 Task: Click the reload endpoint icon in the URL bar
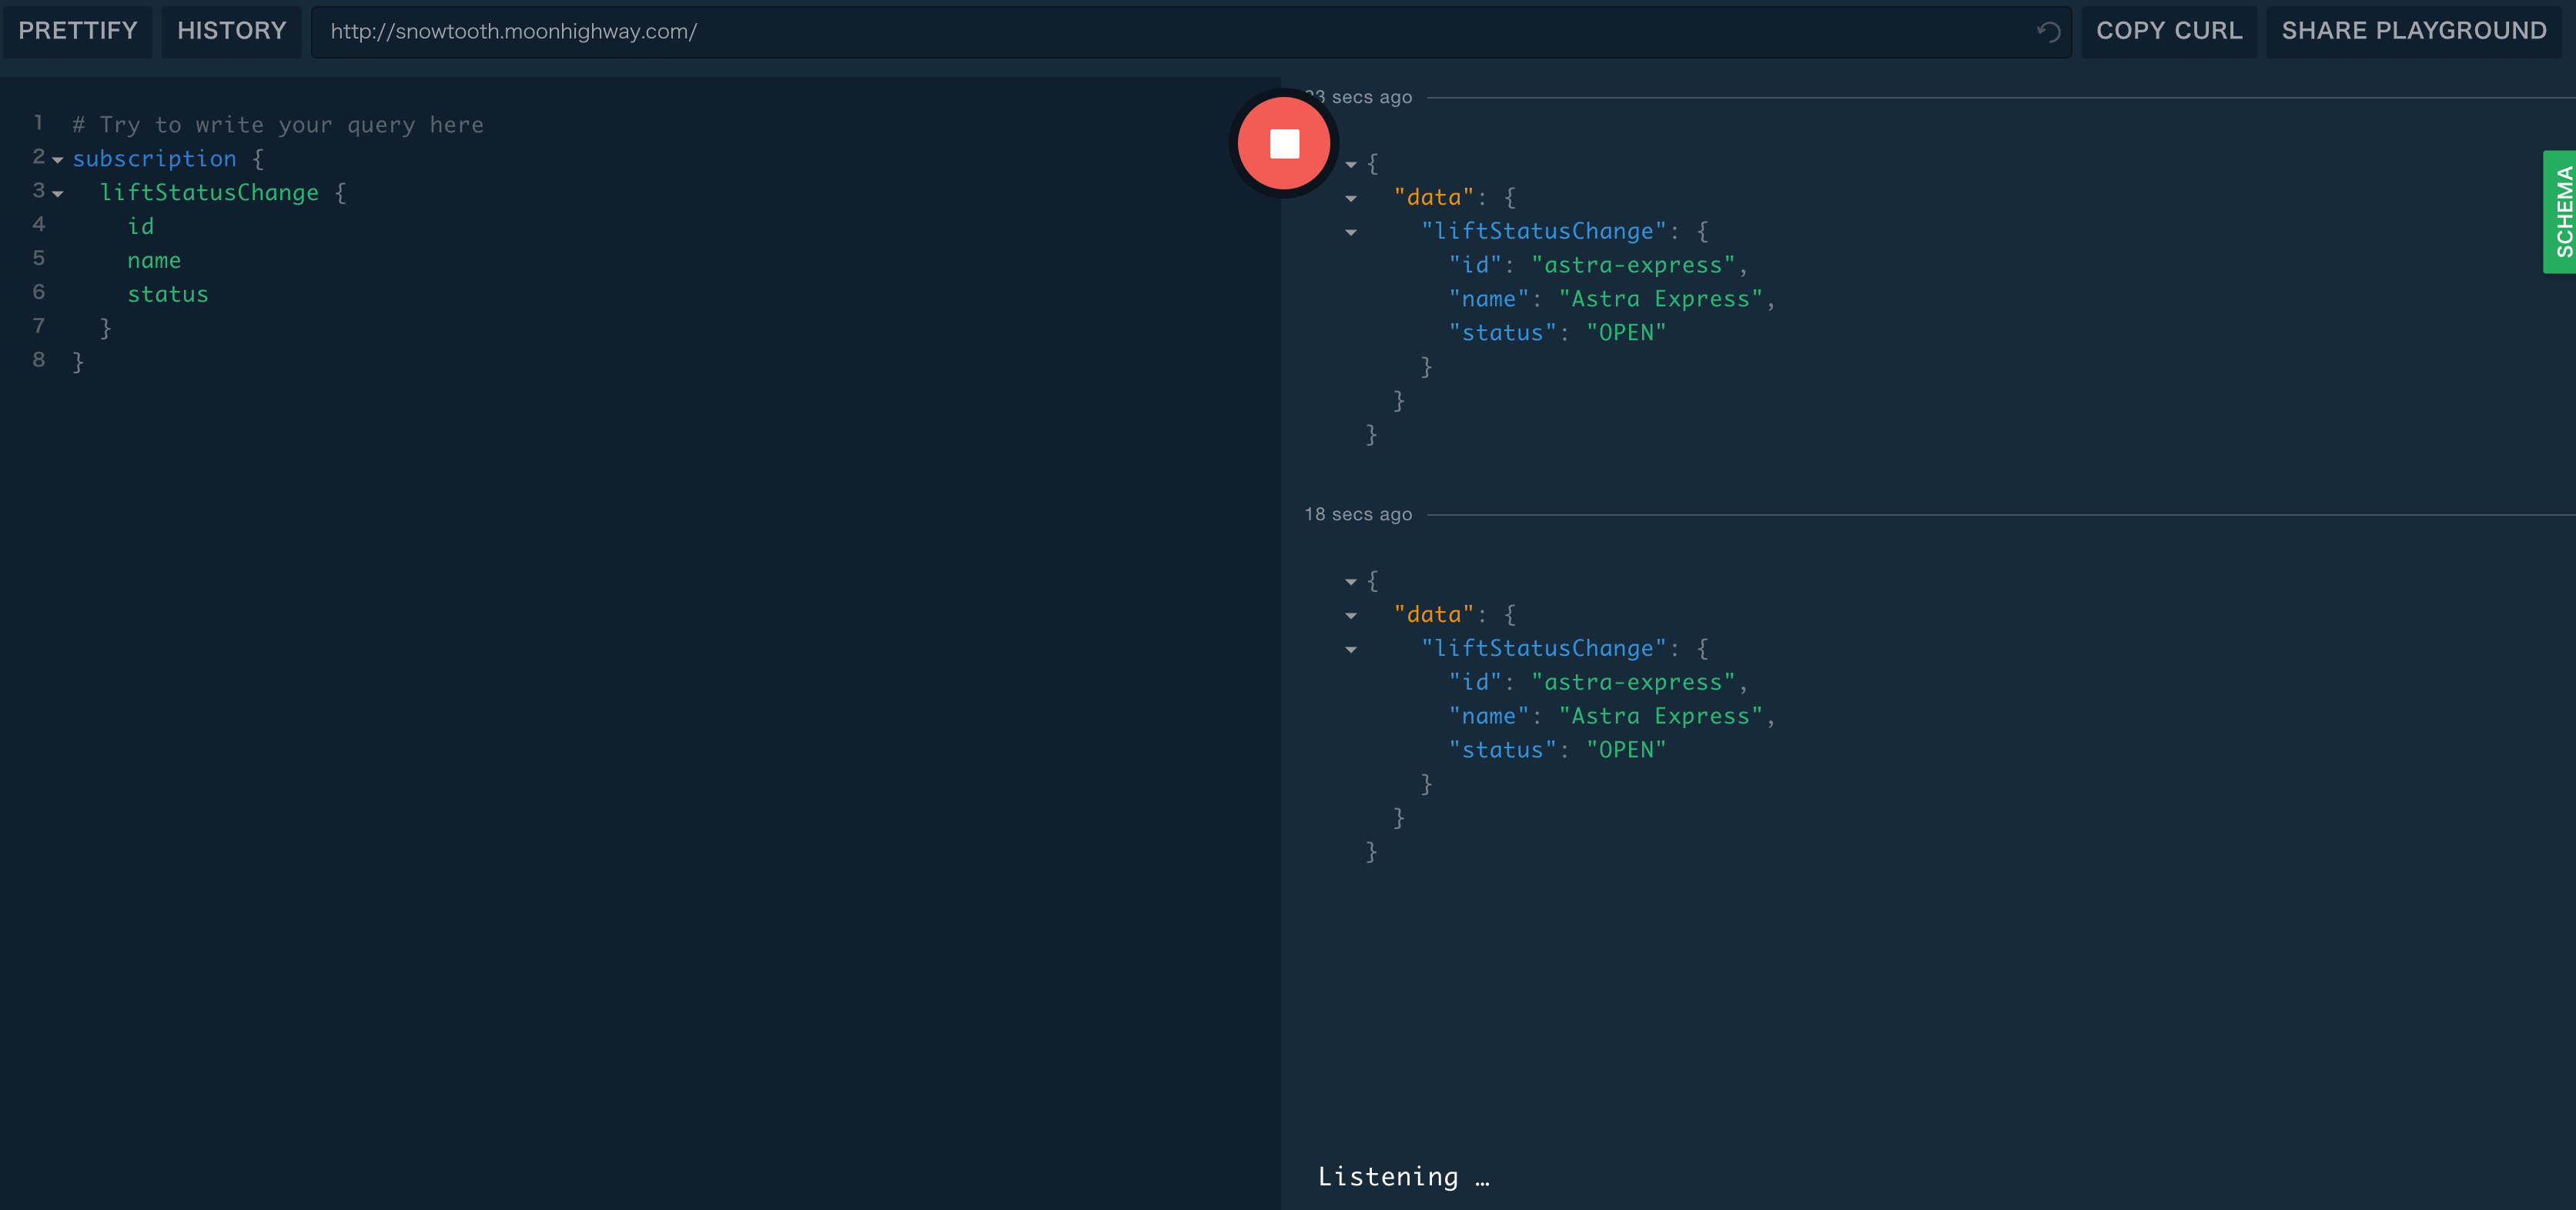2047,31
